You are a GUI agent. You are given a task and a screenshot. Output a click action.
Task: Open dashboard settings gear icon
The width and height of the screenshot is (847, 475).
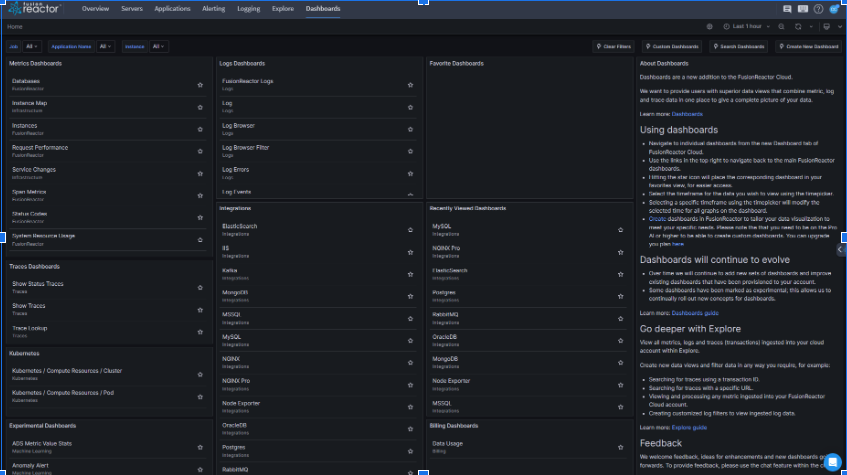pos(709,26)
